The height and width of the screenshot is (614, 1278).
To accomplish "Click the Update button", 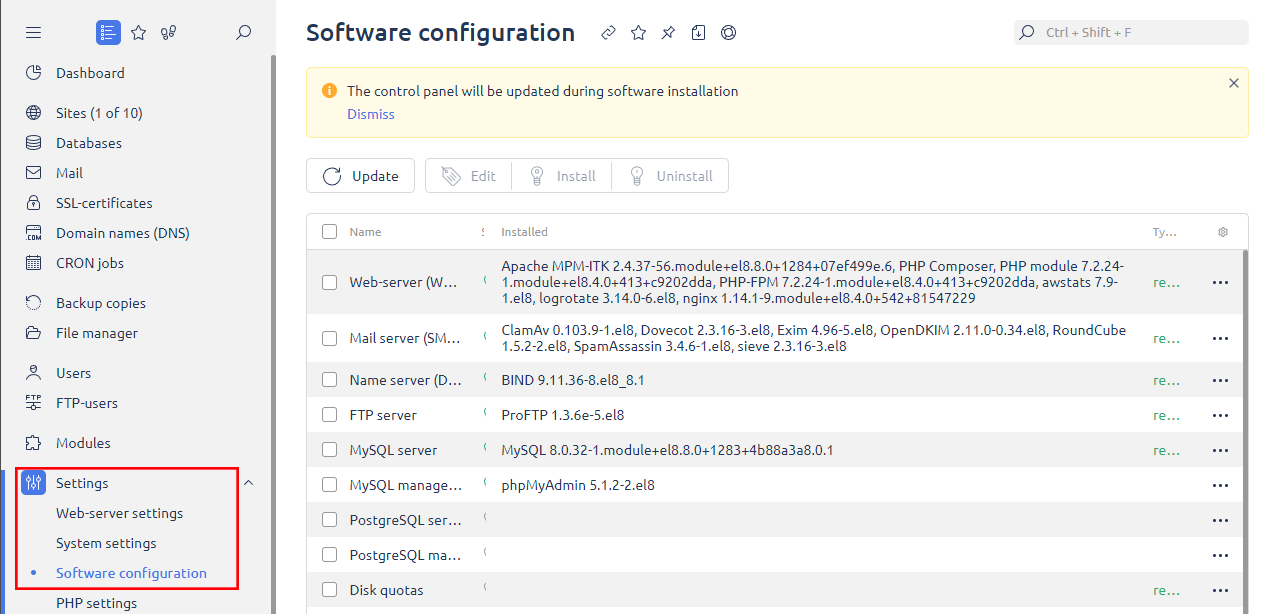I will click(360, 176).
